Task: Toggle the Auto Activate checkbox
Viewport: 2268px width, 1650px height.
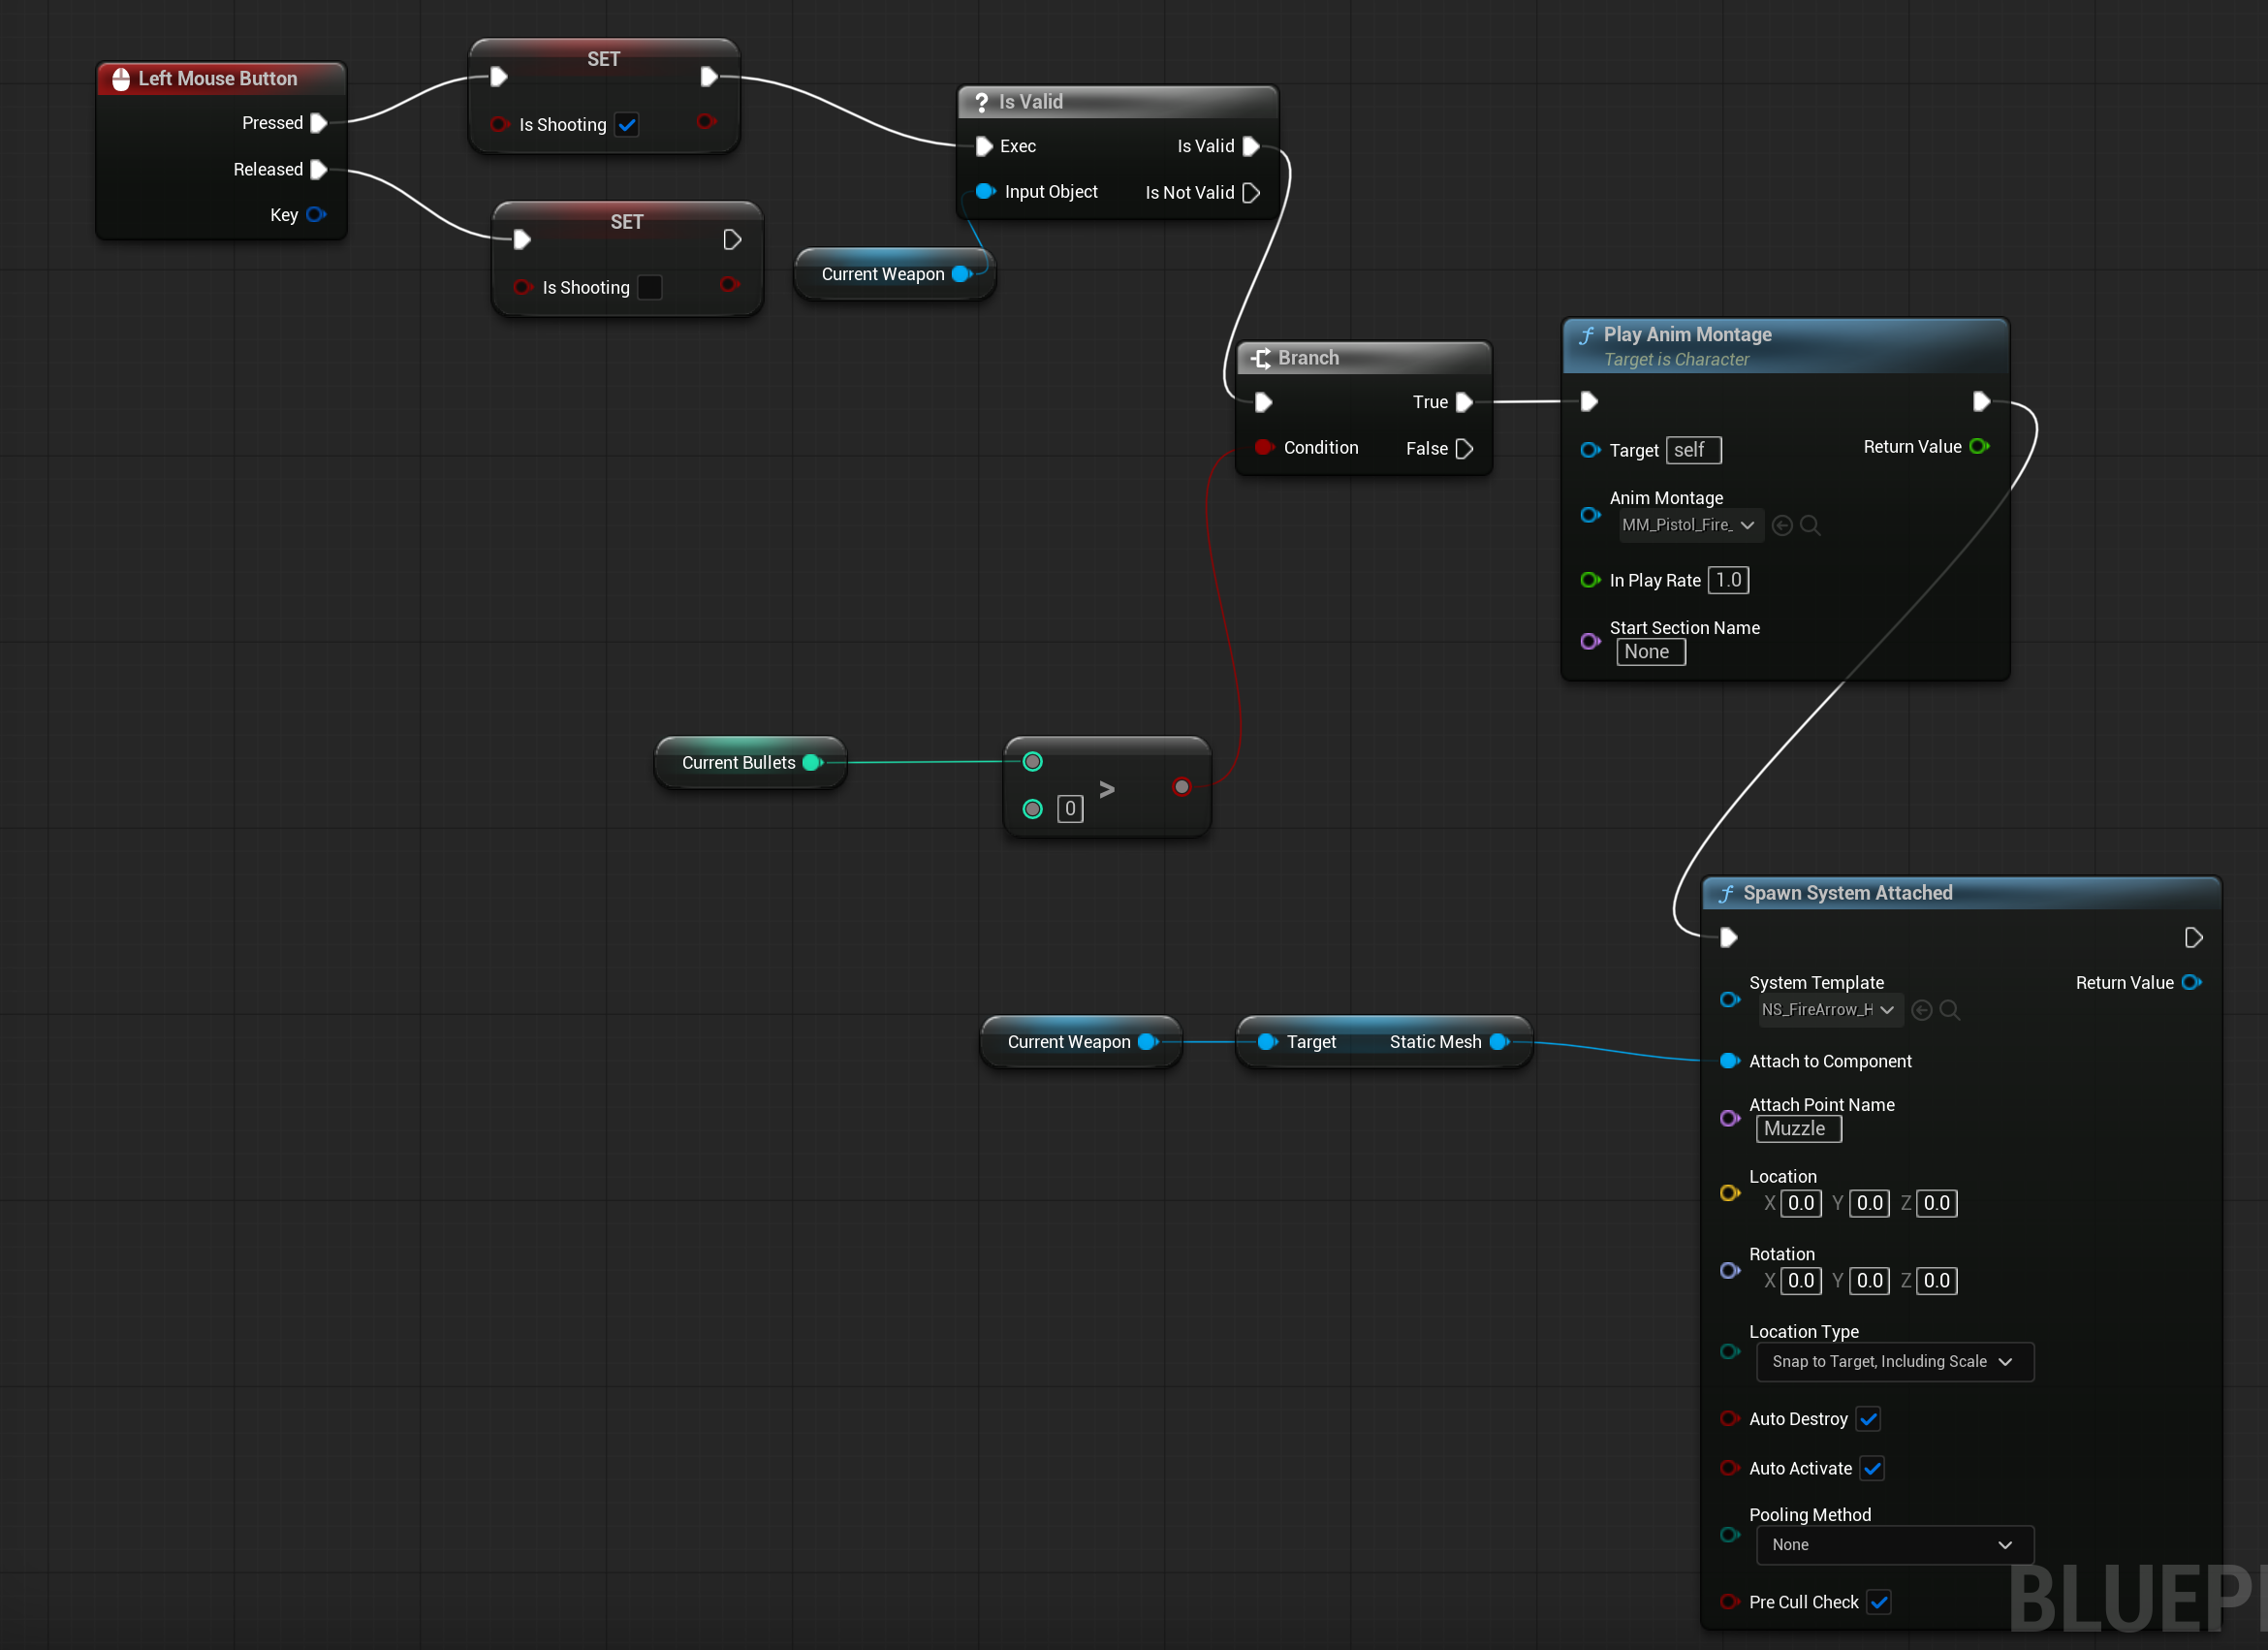Action: 1873,1469
